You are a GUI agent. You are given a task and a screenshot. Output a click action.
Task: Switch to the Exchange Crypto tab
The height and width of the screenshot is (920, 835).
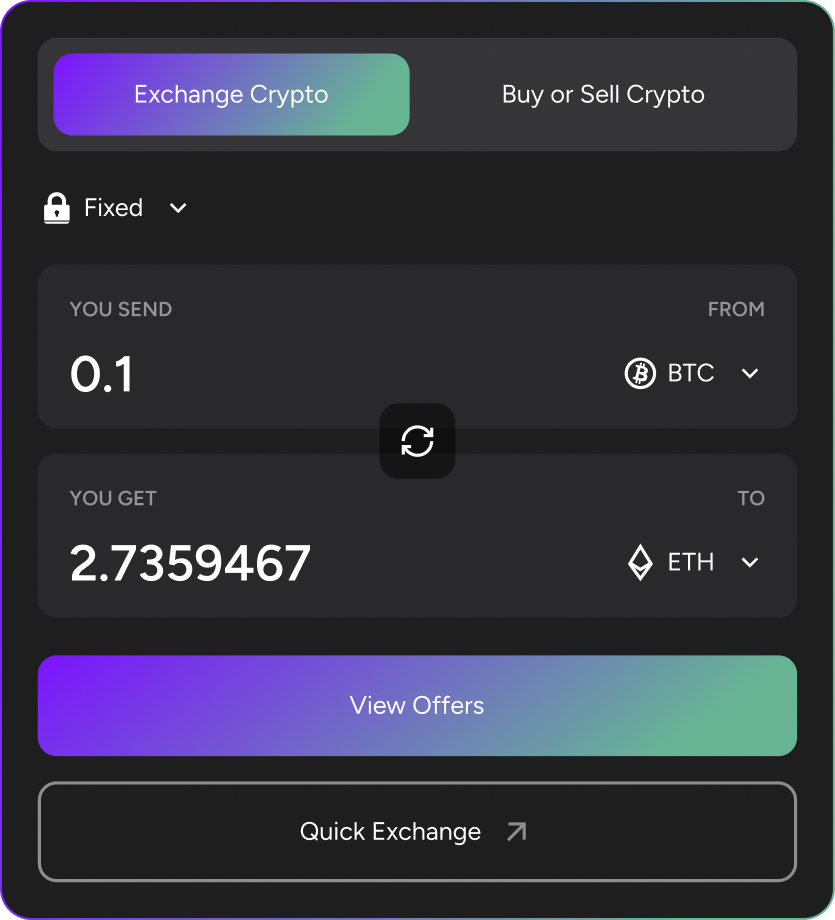click(231, 95)
